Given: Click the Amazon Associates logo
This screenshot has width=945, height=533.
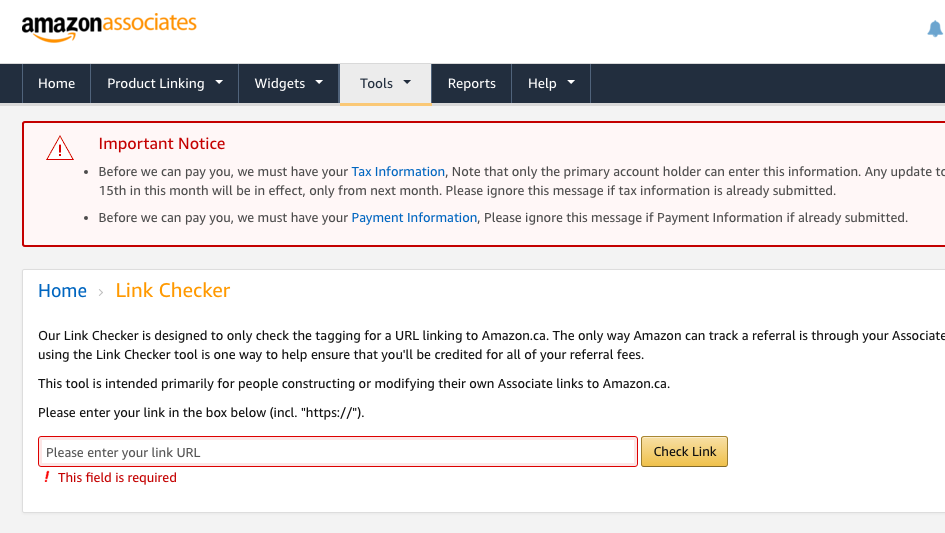Looking at the screenshot, I should (109, 28).
